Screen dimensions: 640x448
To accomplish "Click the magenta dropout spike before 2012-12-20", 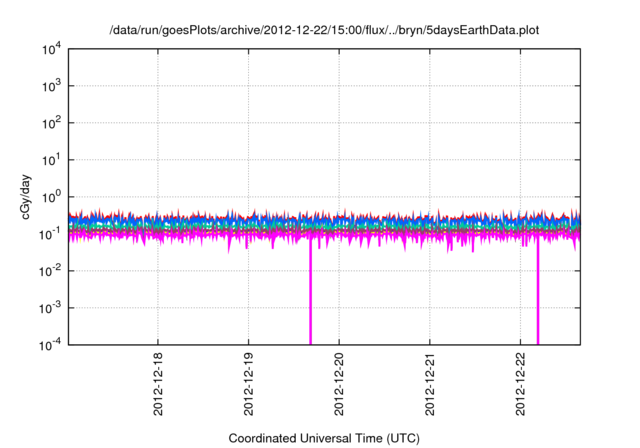I will pos(311,292).
